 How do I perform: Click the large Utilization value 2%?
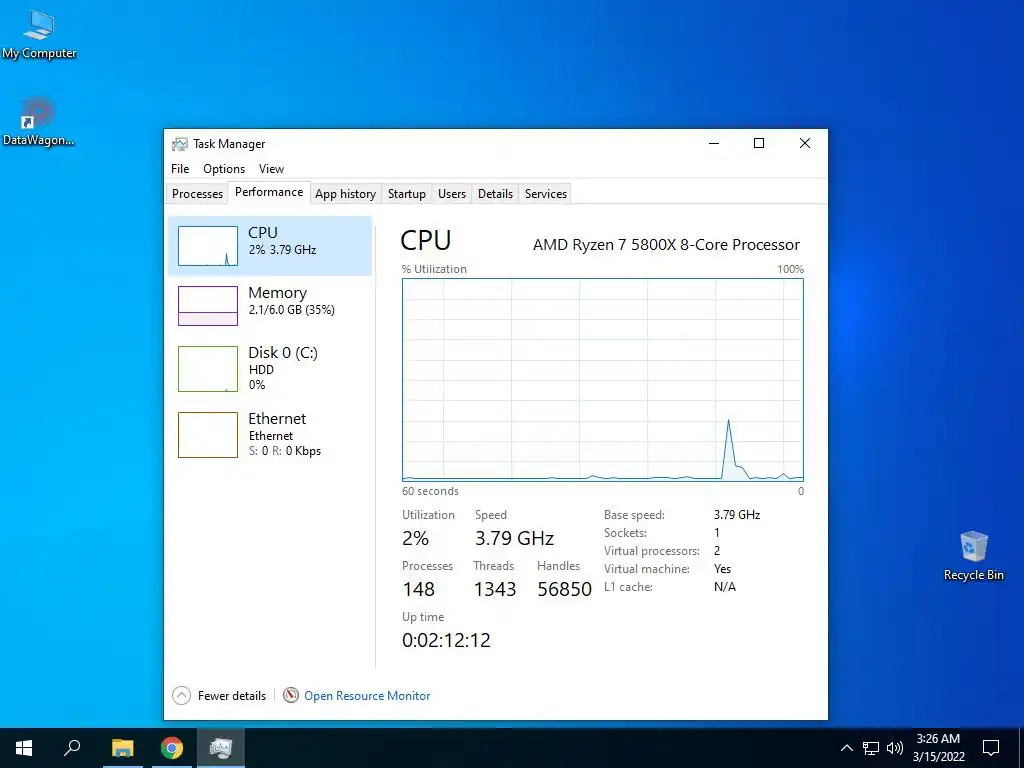tap(415, 538)
